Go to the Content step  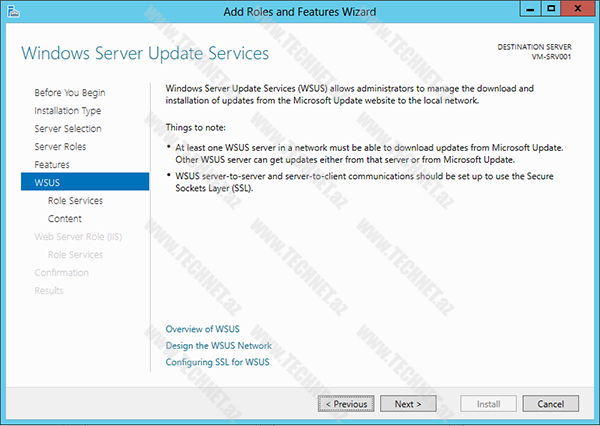[x=64, y=219]
